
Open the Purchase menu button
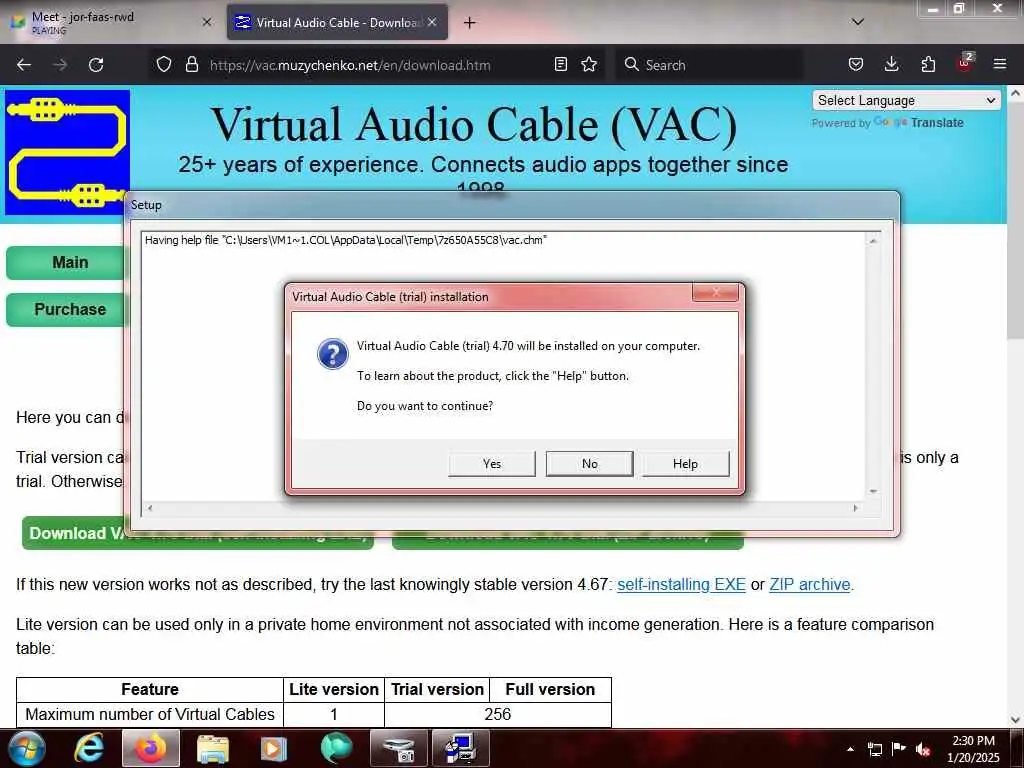pyautogui.click(x=65, y=310)
